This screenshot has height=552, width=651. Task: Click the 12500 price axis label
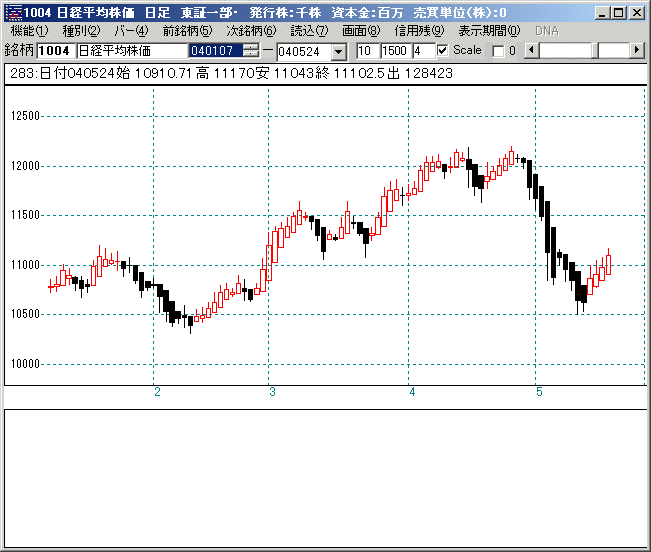[x=25, y=116]
